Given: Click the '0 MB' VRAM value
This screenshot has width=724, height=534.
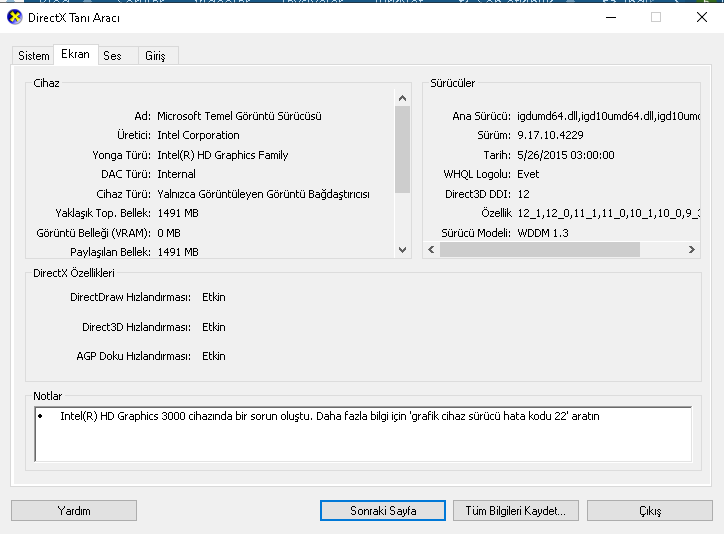Looking at the screenshot, I should pos(169,233).
